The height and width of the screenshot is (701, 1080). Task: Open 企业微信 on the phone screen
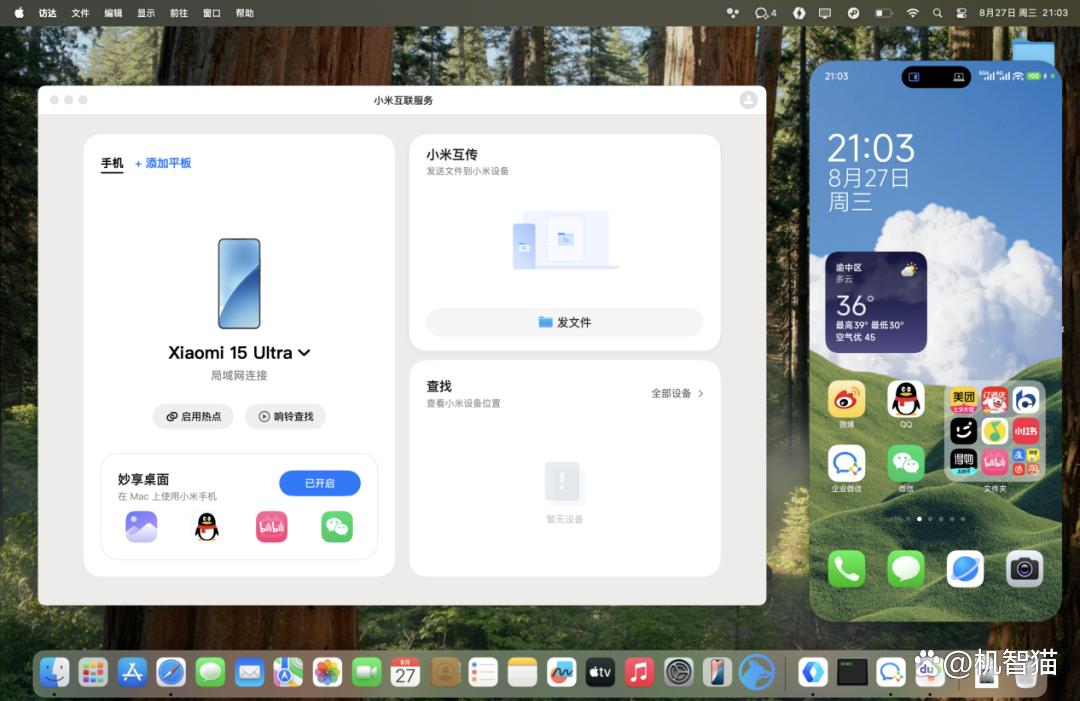(847, 463)
